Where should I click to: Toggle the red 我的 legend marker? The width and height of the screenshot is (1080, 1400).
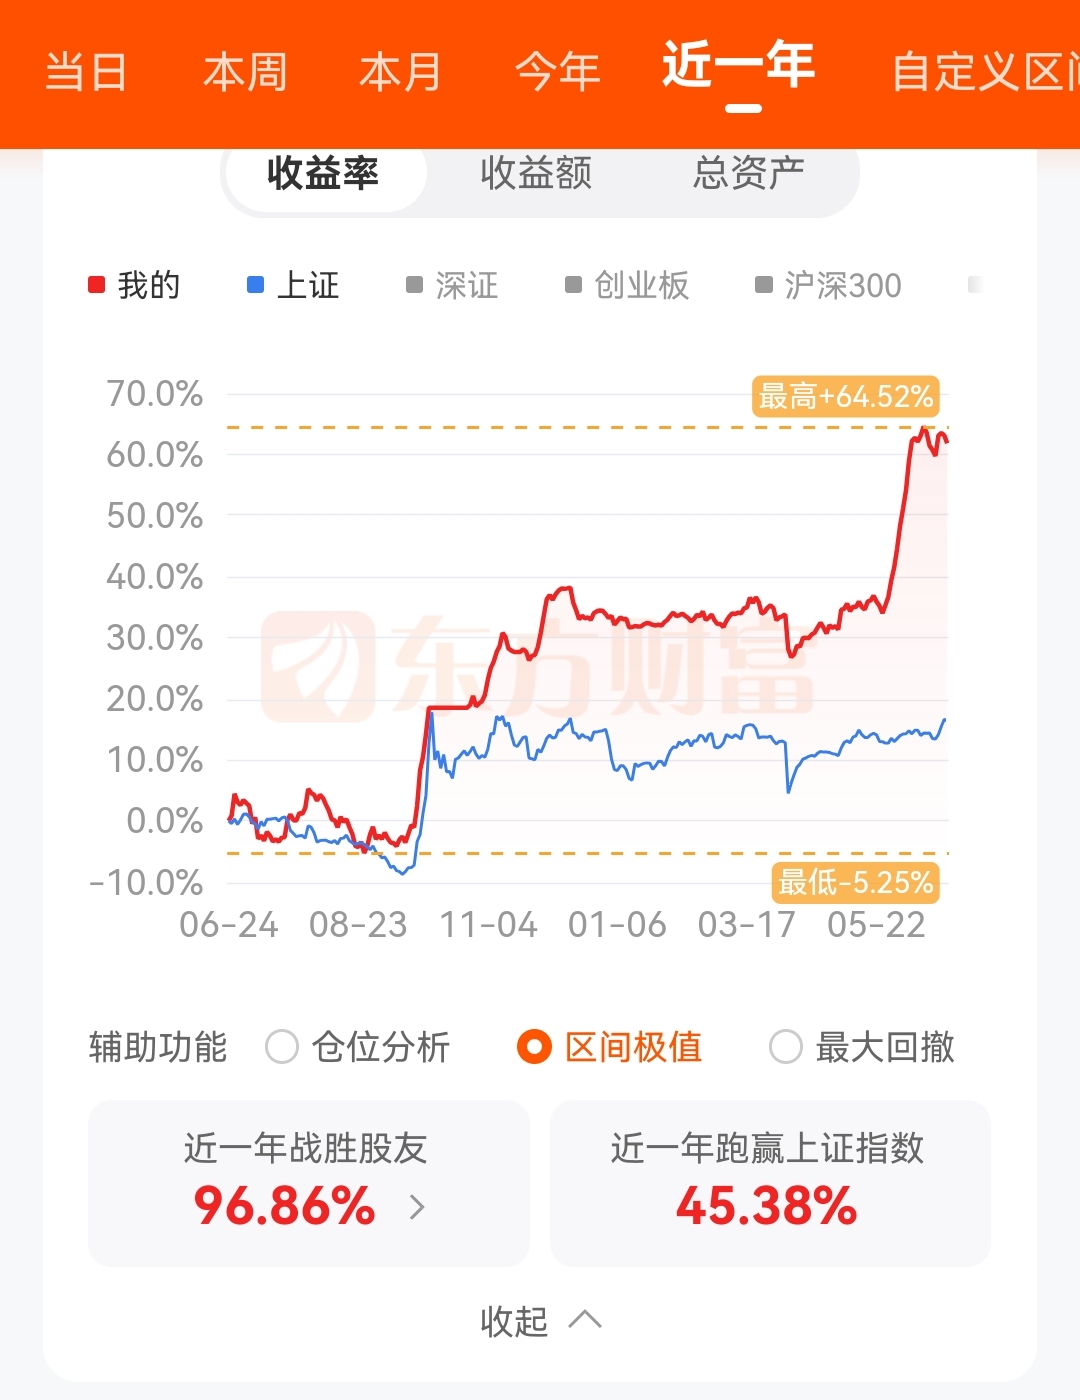[134, 286]
